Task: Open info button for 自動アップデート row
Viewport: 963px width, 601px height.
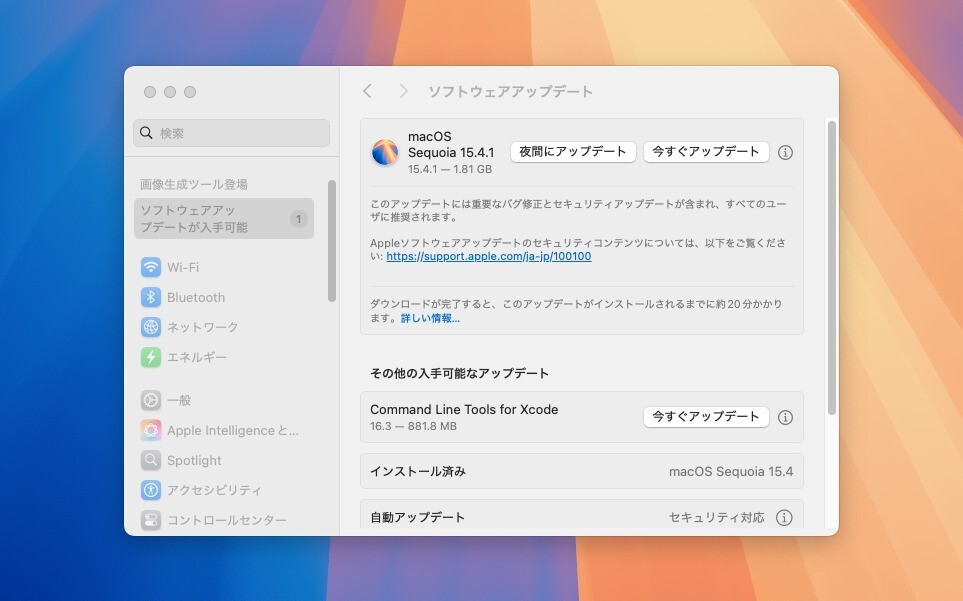Action: tap(784, 518)
